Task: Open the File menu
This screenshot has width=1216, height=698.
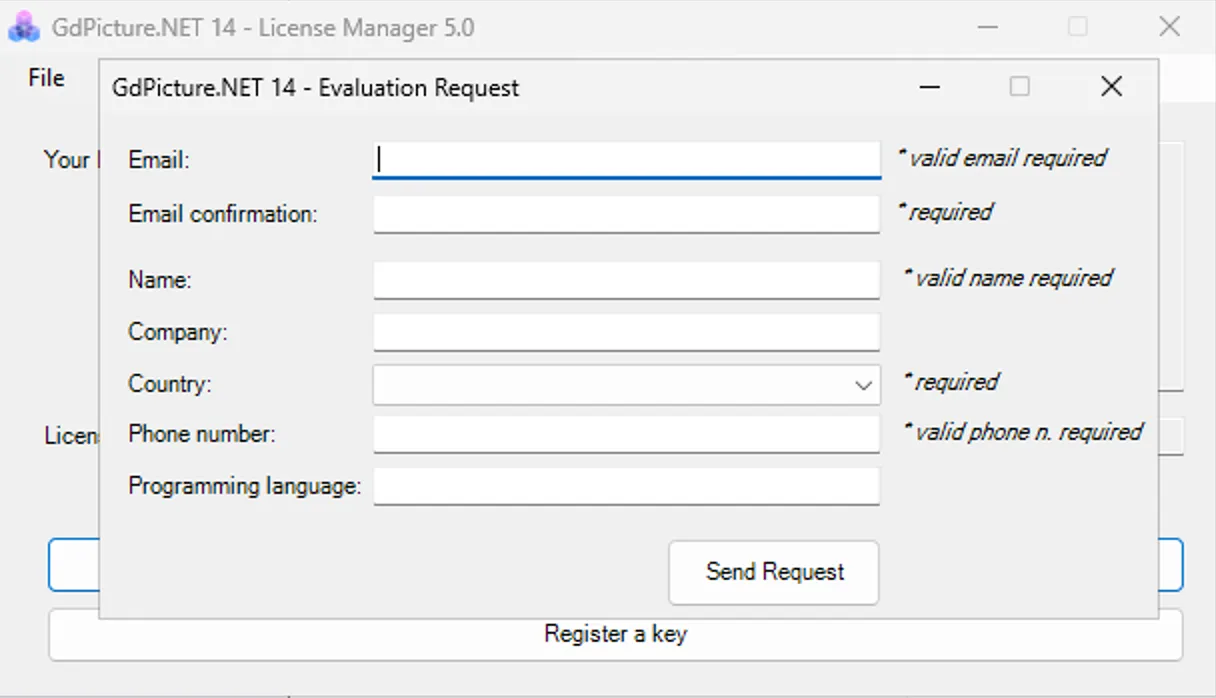Action: (46, 77)
